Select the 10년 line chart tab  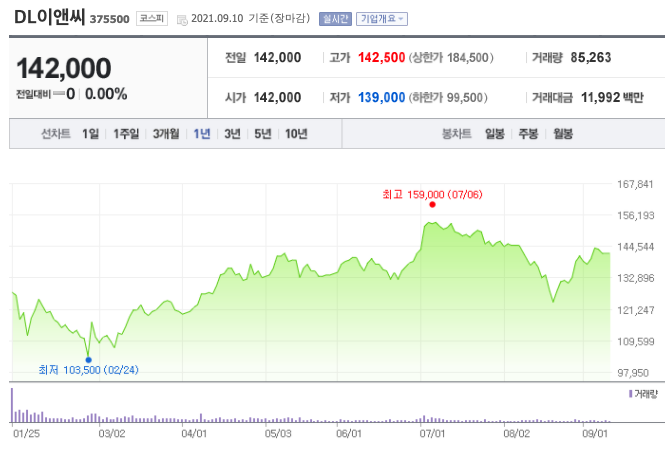point(296,134)
